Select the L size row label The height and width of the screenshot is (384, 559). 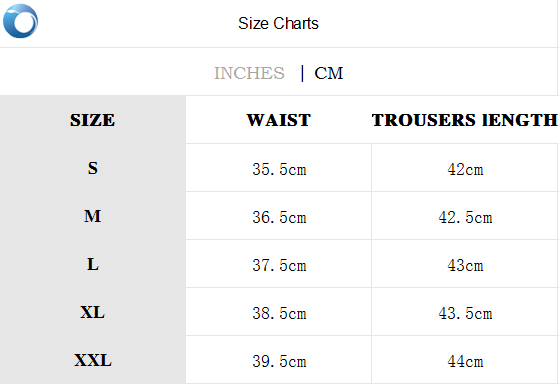click(93, 264)
